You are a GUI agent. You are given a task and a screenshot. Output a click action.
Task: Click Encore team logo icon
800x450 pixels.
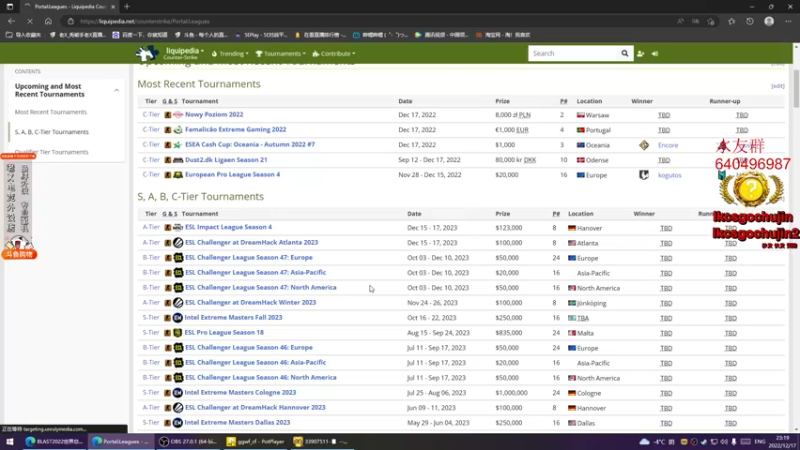tap(644, 145)
